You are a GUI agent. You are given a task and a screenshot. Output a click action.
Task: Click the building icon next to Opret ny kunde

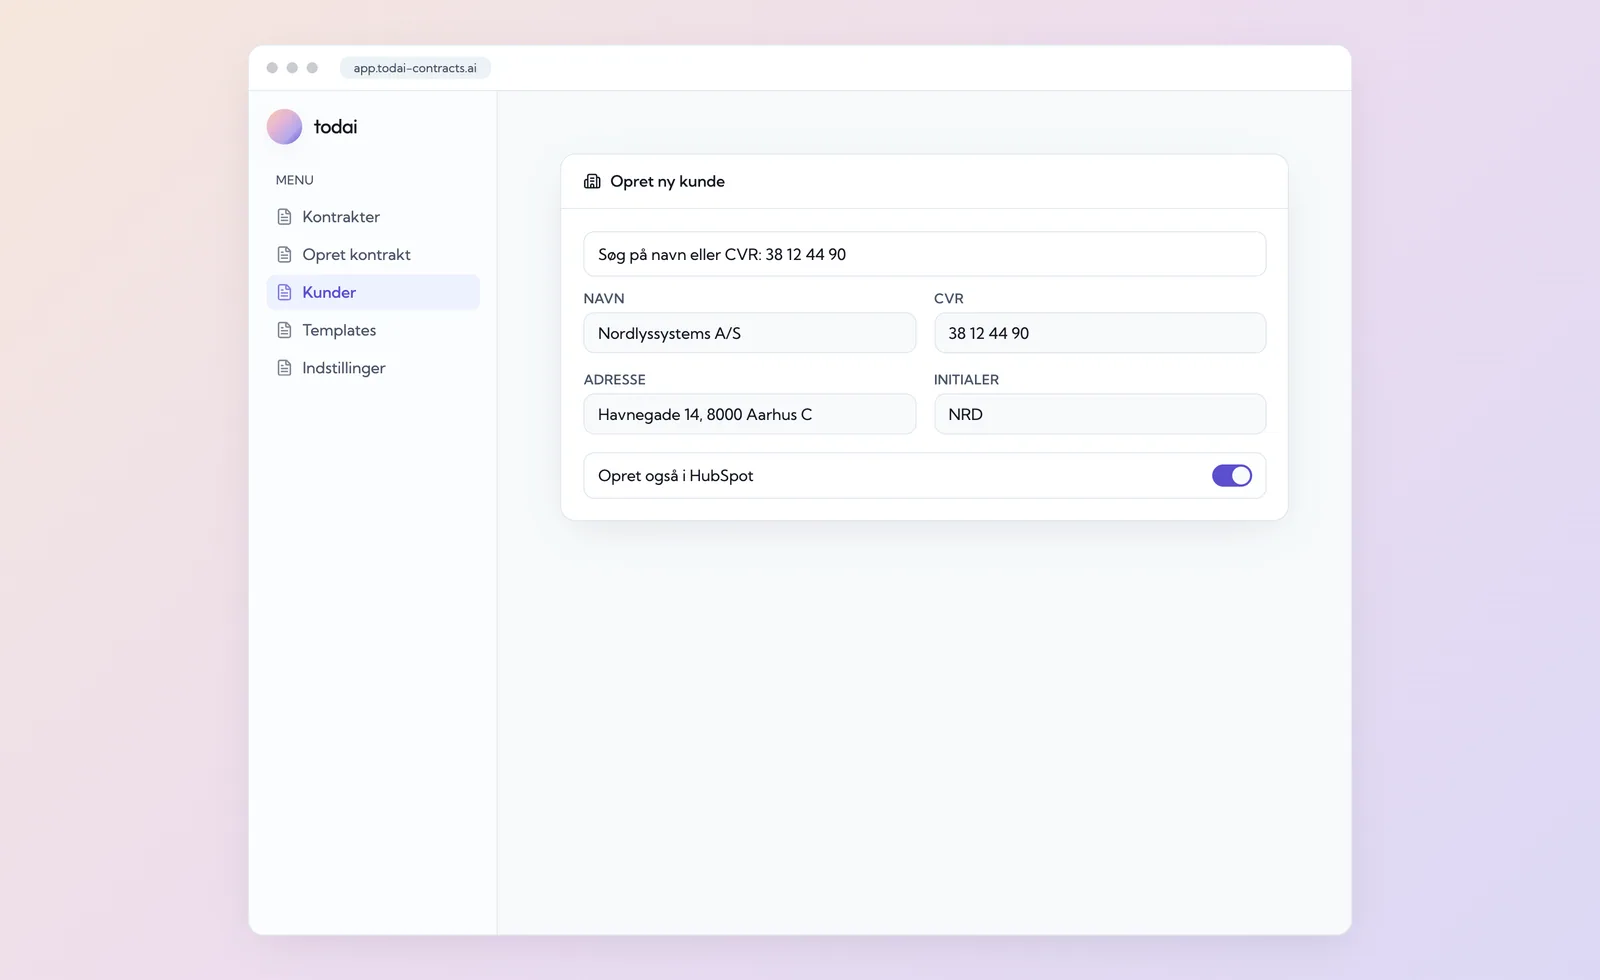pos(592,181)
